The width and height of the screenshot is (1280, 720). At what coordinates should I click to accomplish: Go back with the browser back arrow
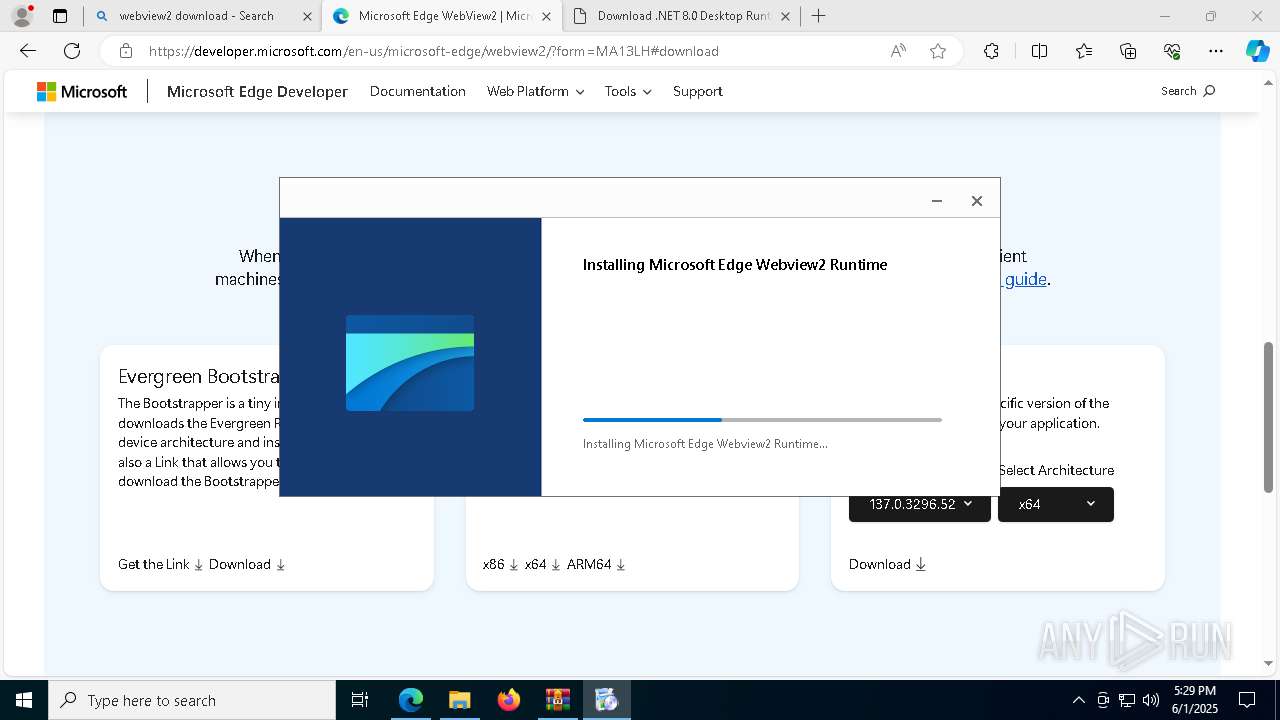[28, 51]
